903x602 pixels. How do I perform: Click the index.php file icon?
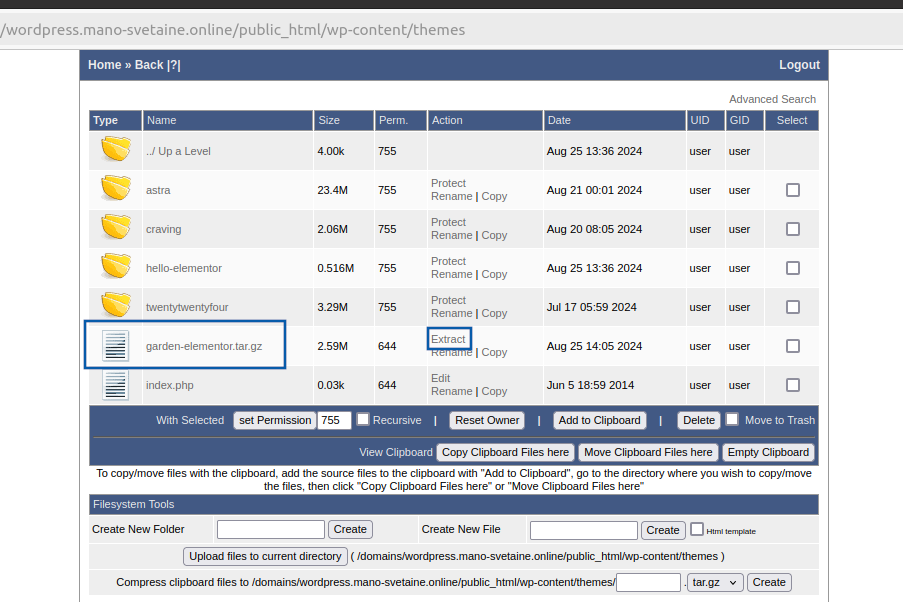pyautogui.click(x=115, y=385)
